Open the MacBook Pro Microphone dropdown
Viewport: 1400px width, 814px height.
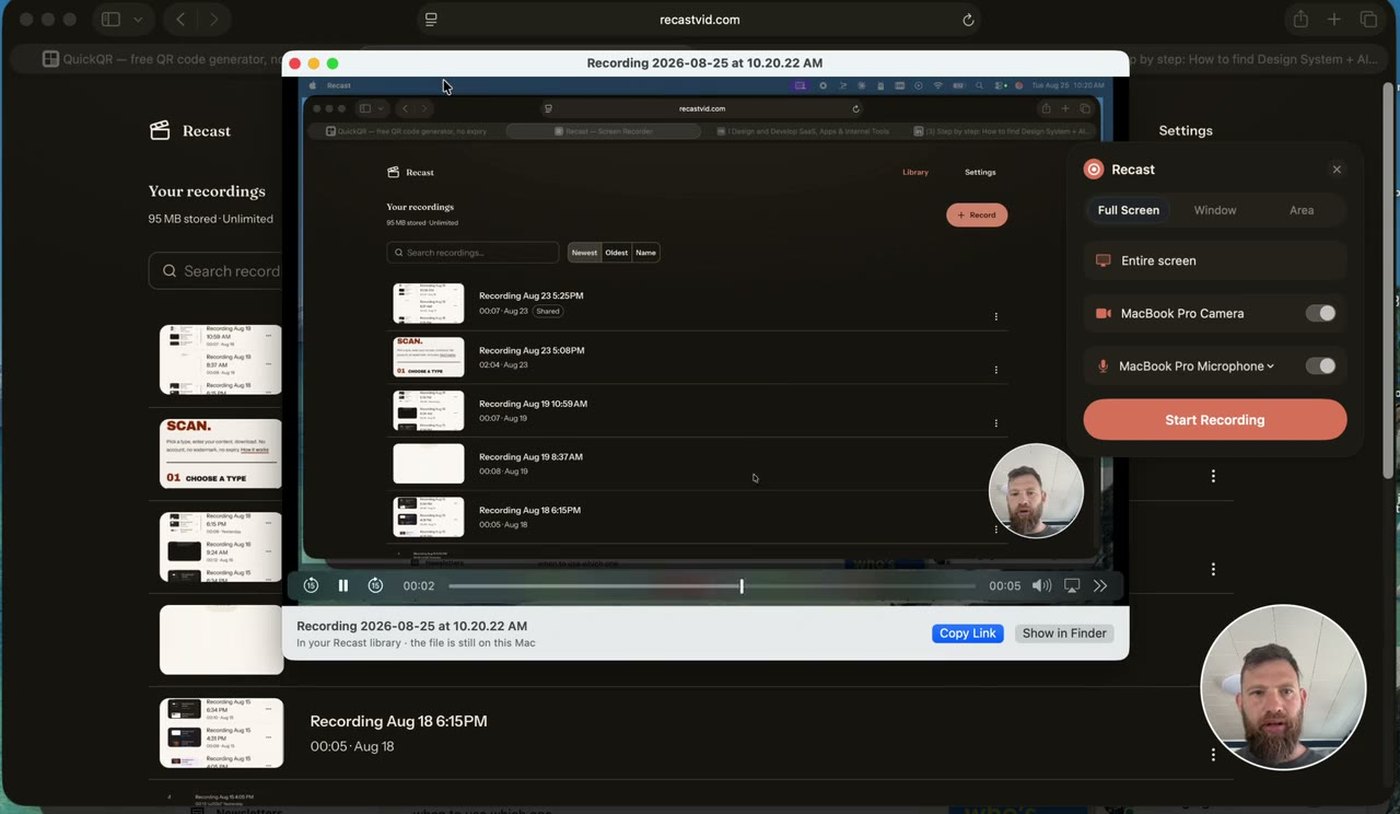pos(1196,366)
